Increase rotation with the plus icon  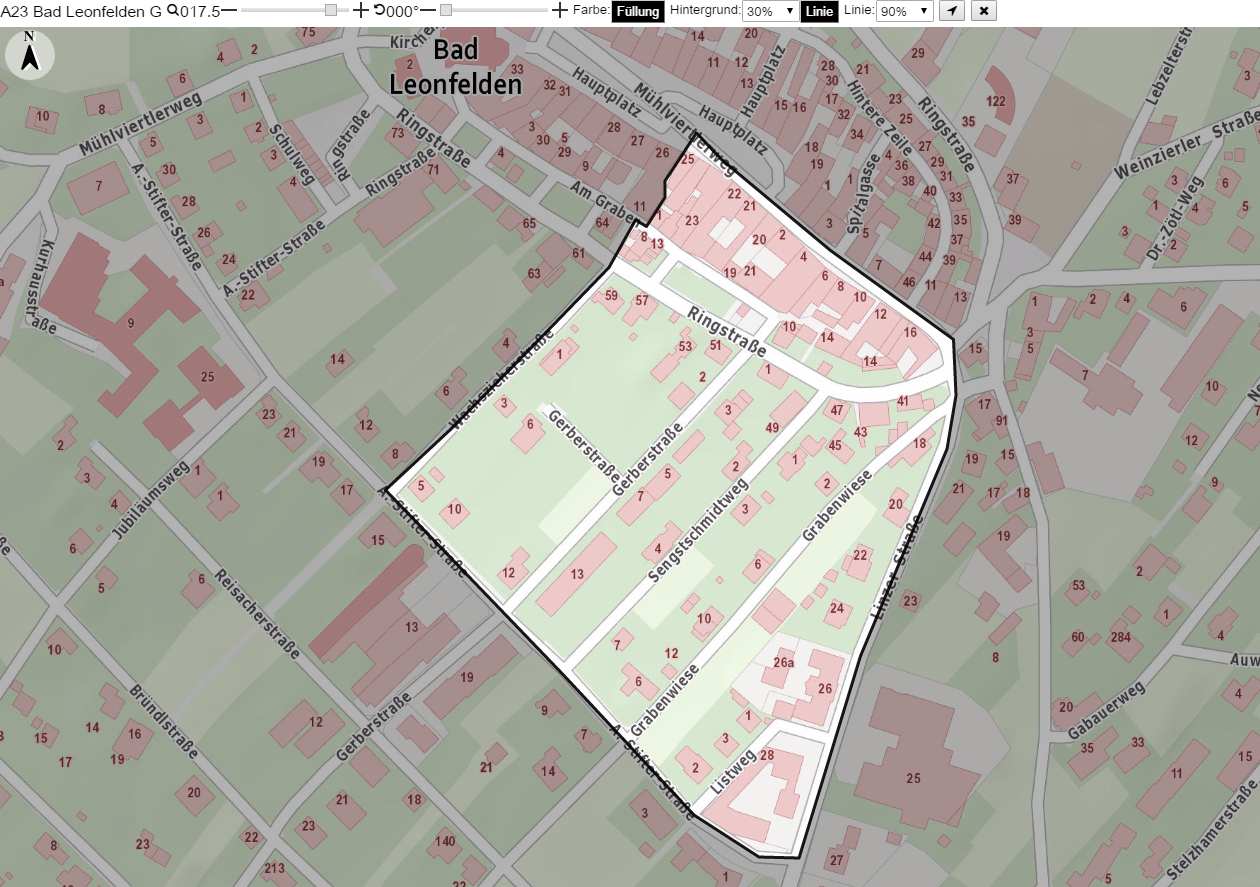560,10
